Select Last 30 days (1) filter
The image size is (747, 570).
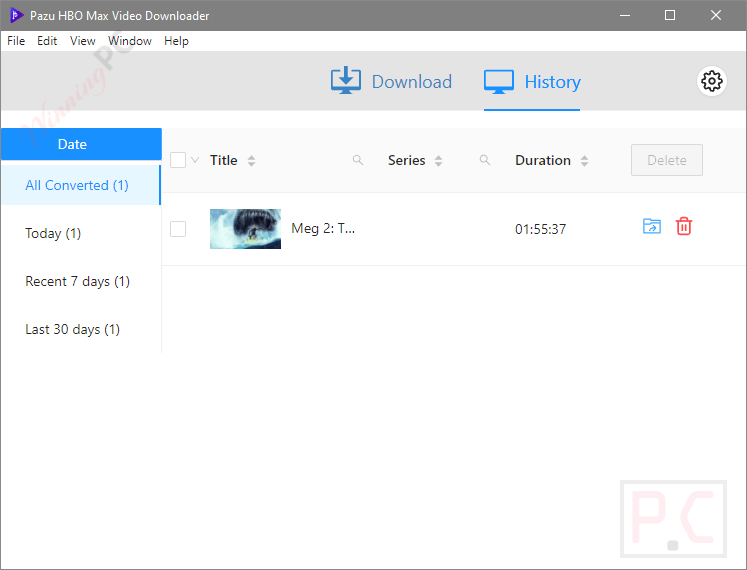(x=81, y=329)
